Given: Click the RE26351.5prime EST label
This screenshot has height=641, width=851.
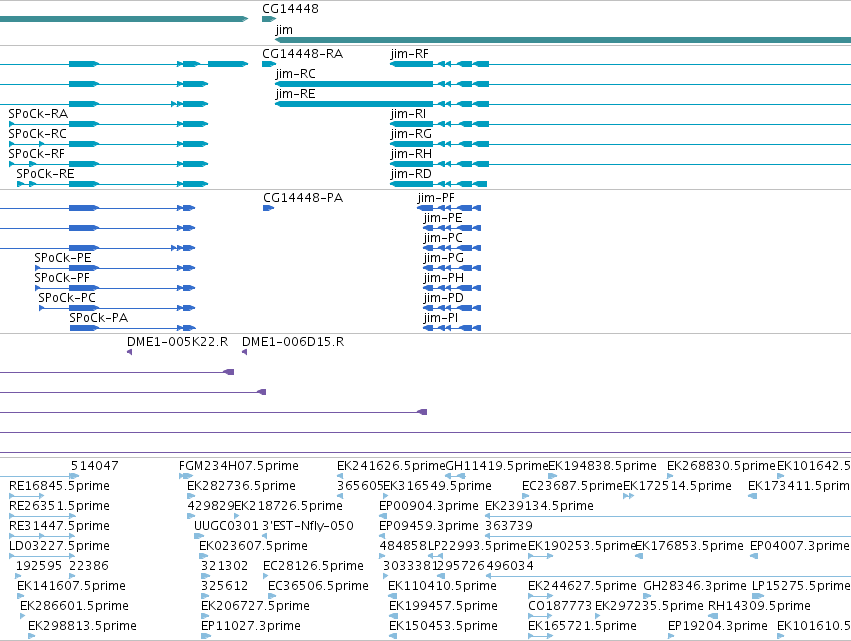Looking at the screenshot, I should [x=59, y=506].
